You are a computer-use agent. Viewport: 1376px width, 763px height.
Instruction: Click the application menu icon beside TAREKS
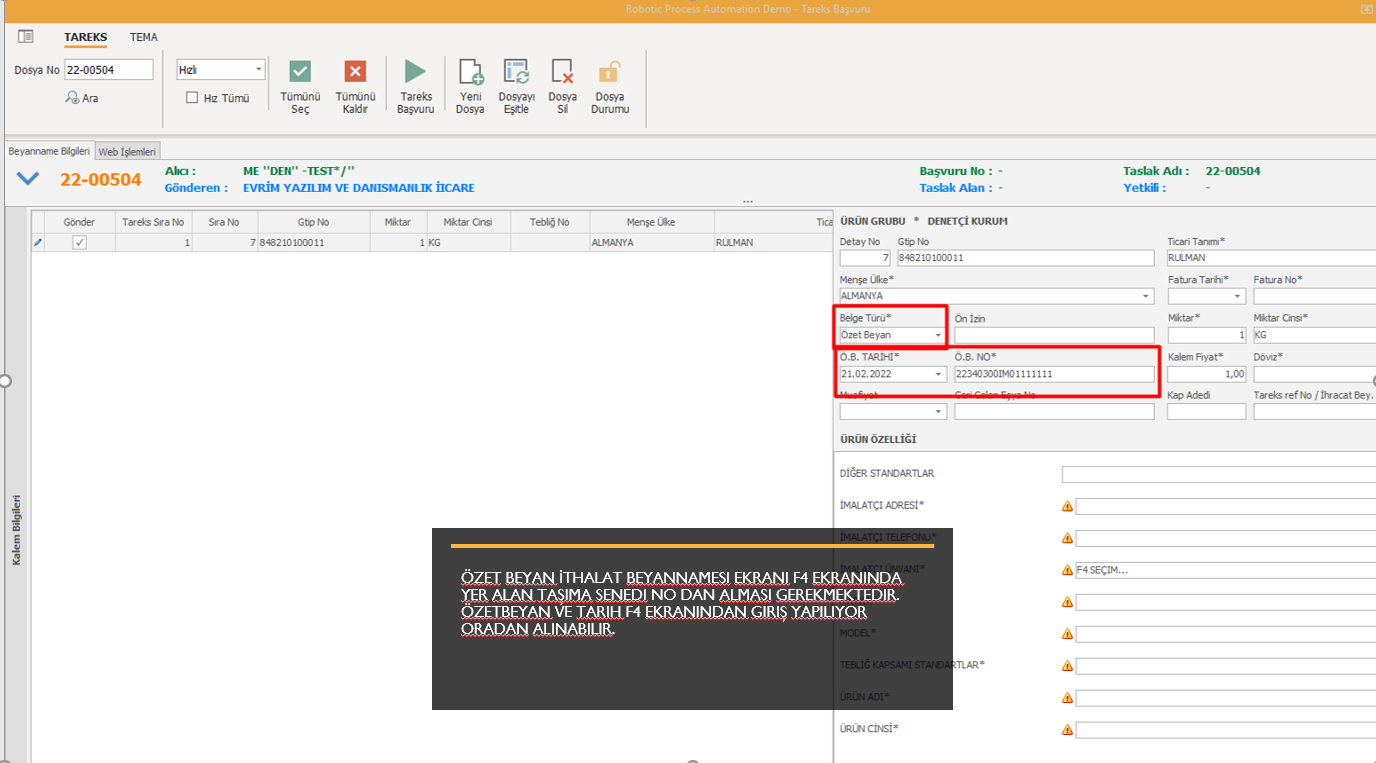point(26,37)
